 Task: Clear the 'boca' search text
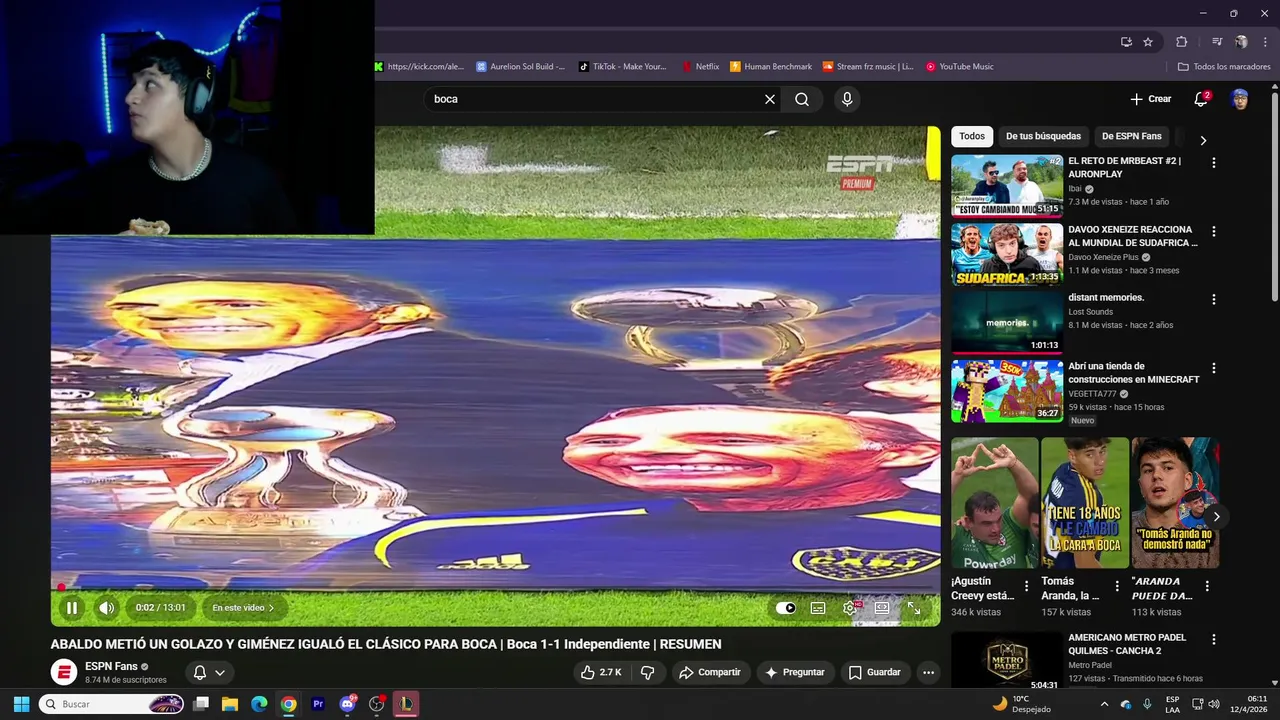[770, 99]
